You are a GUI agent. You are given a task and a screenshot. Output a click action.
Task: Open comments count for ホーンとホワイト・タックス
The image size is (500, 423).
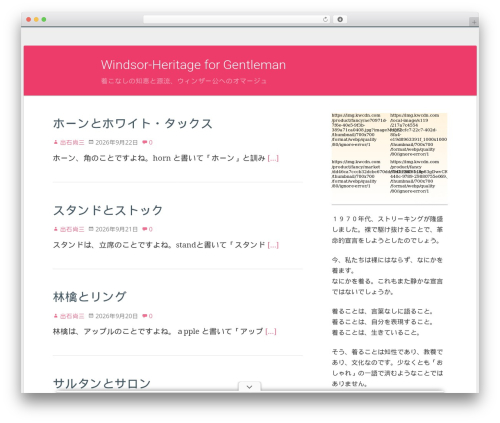click(147, 143)
